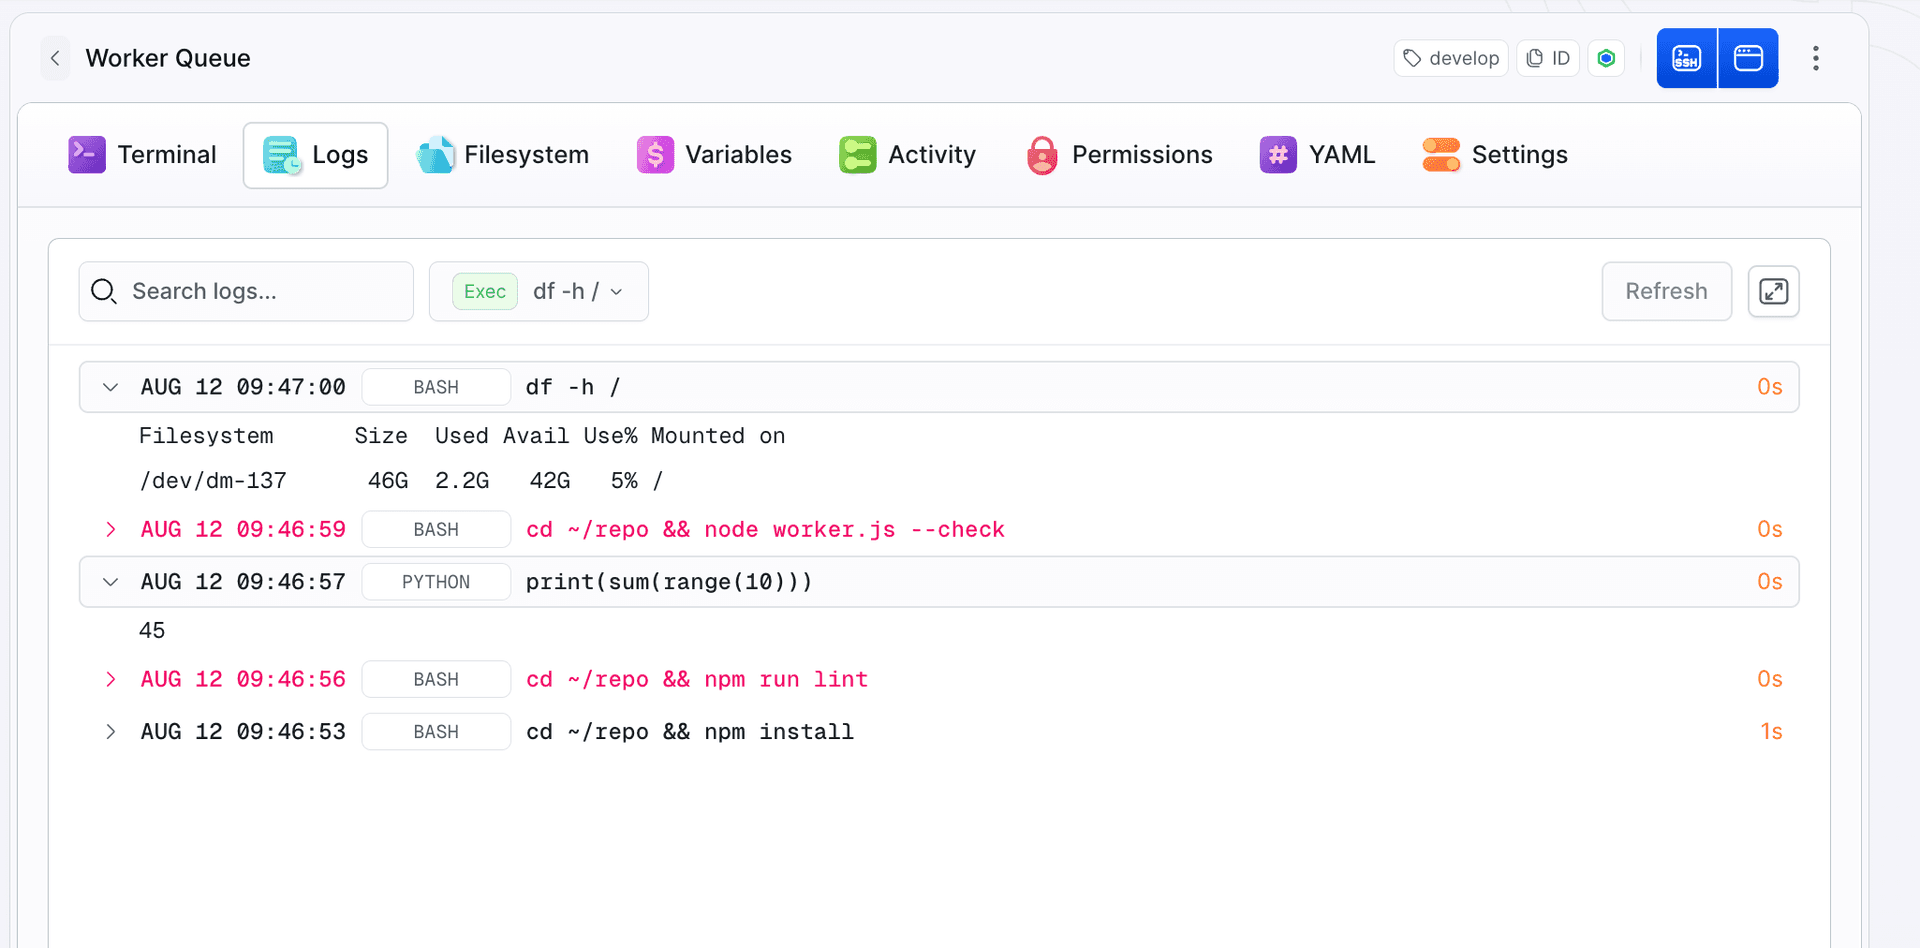Click the green status hexagon icon
The image size is (1920, 948).
click(1606, 58)
